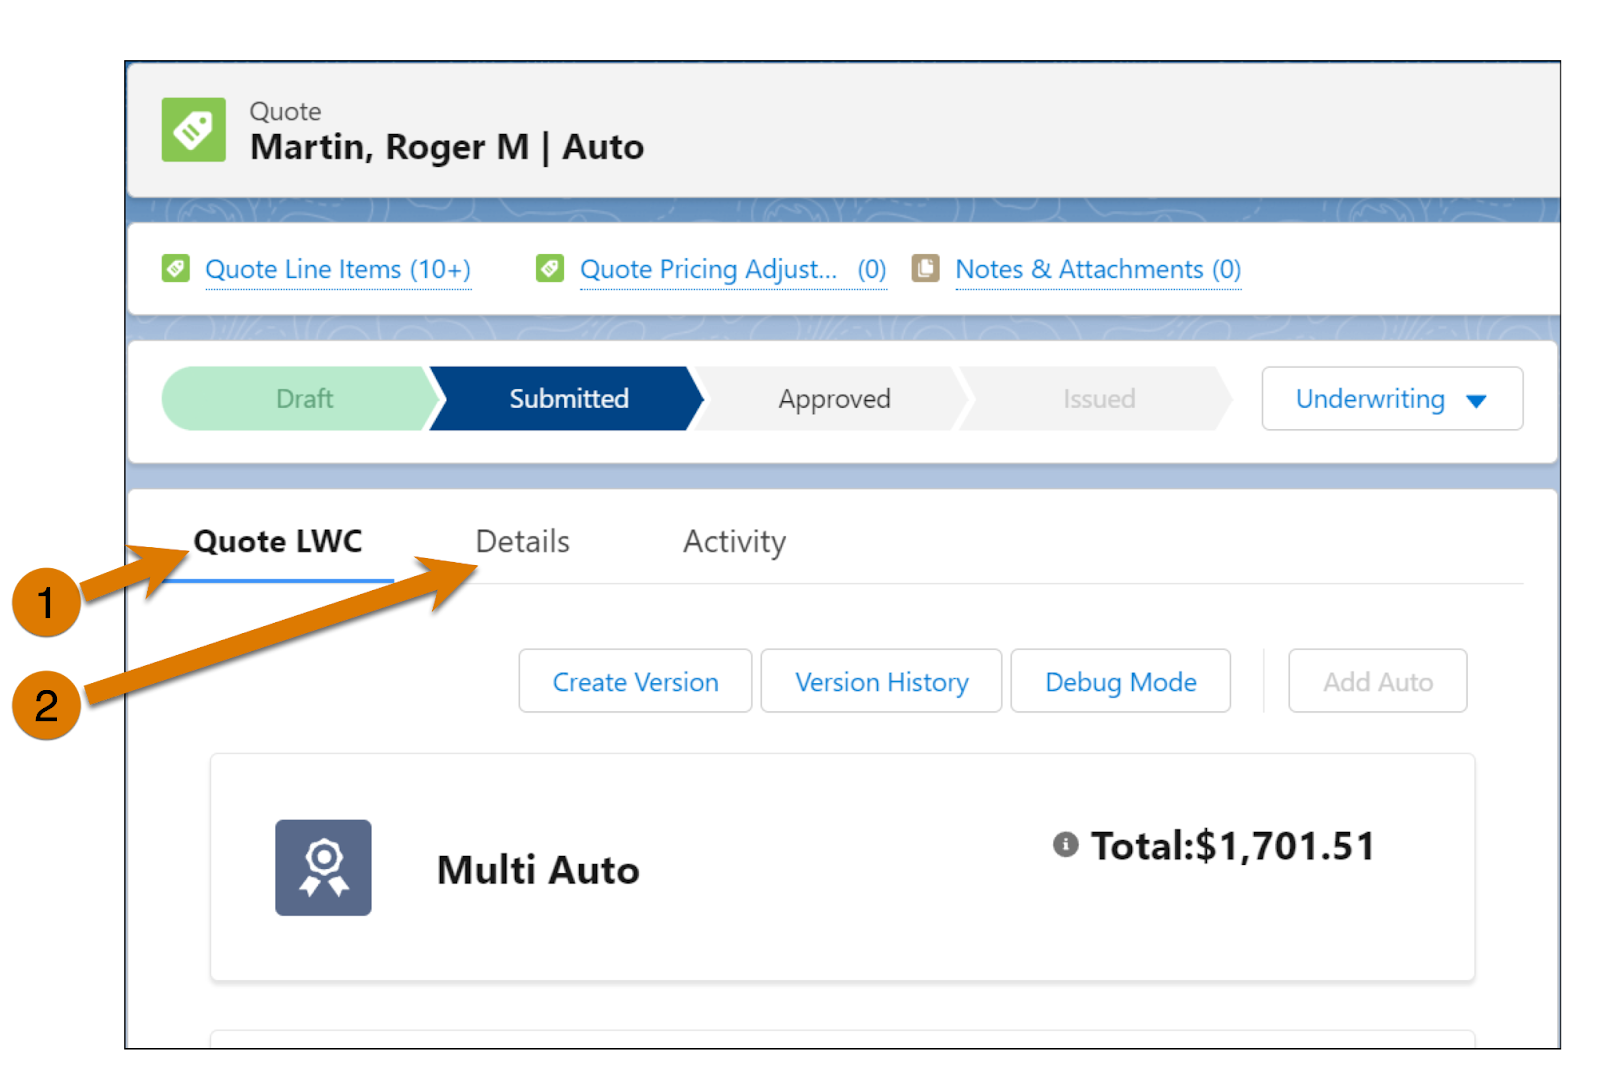Click the (0) count after Quote Pricing Adjust...

(x=872, y=270)
